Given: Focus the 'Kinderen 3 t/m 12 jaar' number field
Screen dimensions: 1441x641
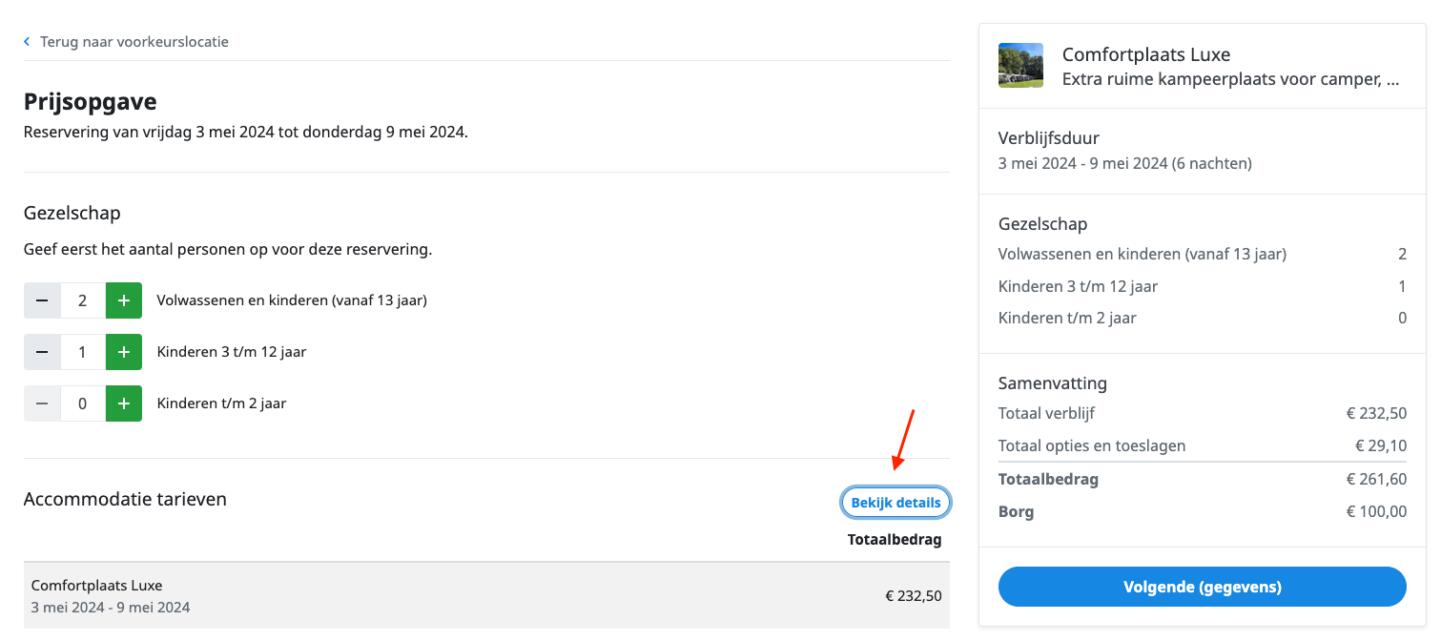Looking at the screenshot, I should [83, 353].
